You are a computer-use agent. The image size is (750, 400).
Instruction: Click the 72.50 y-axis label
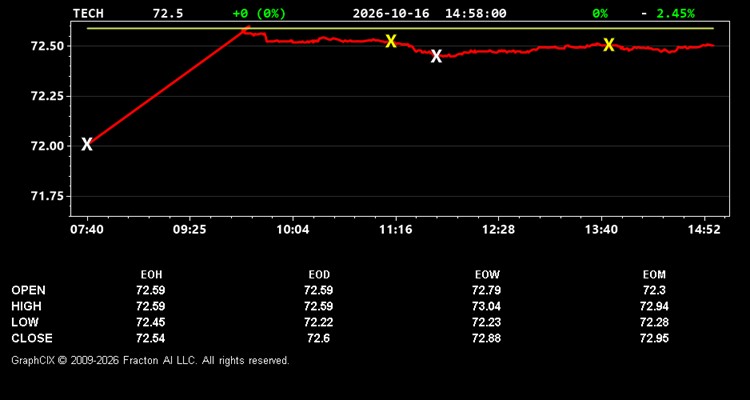47,46
